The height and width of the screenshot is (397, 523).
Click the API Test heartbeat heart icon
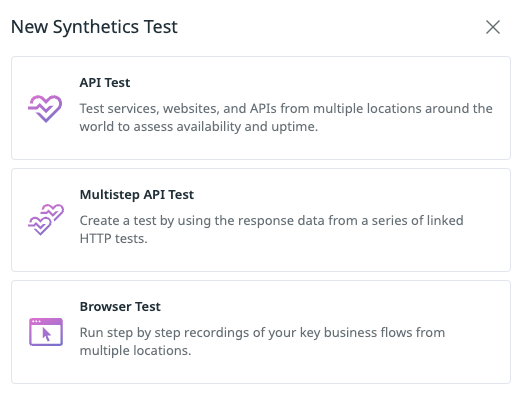[45, 108]
